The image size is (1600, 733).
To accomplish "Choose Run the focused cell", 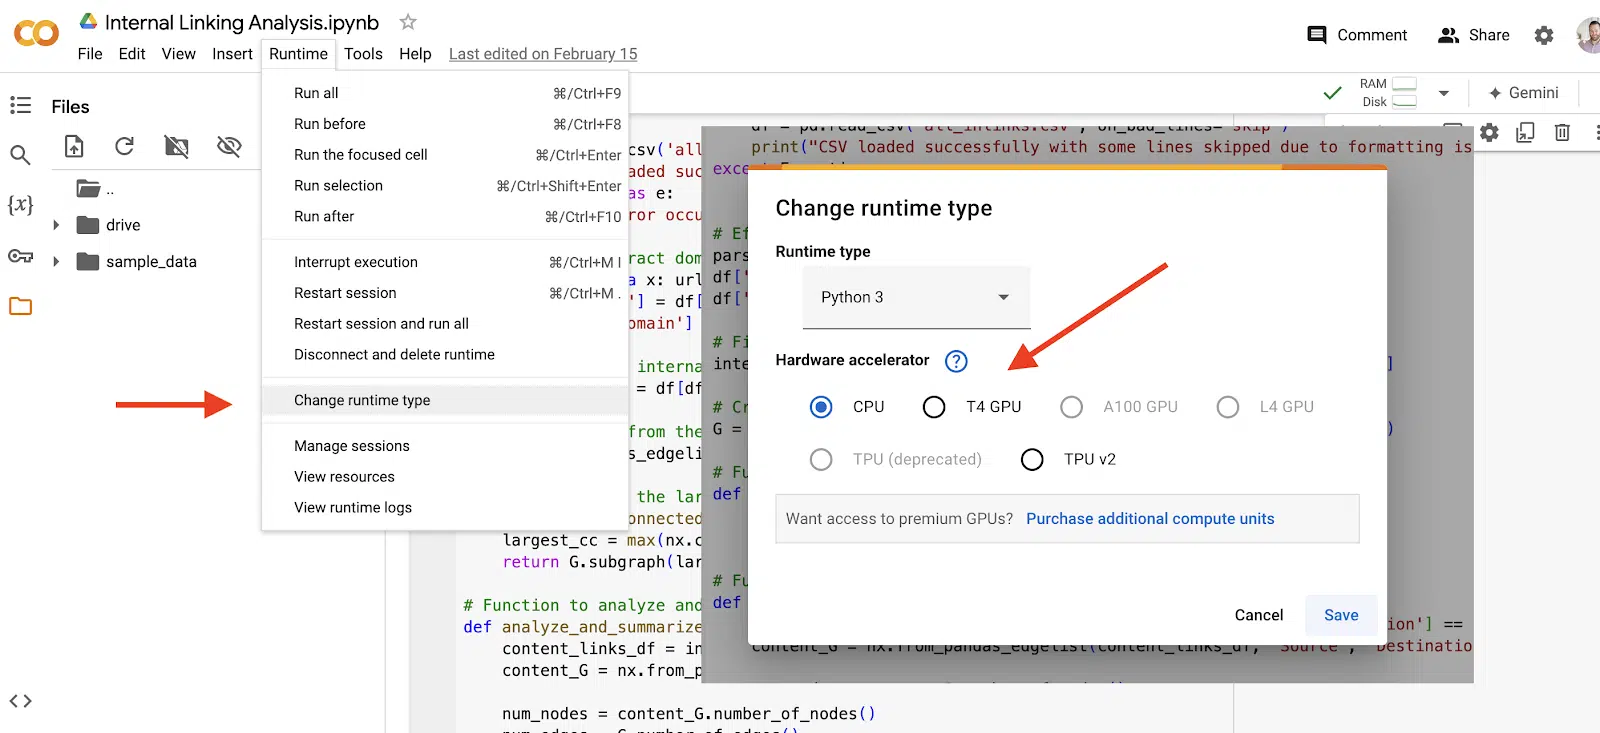I will click(445, 155).
